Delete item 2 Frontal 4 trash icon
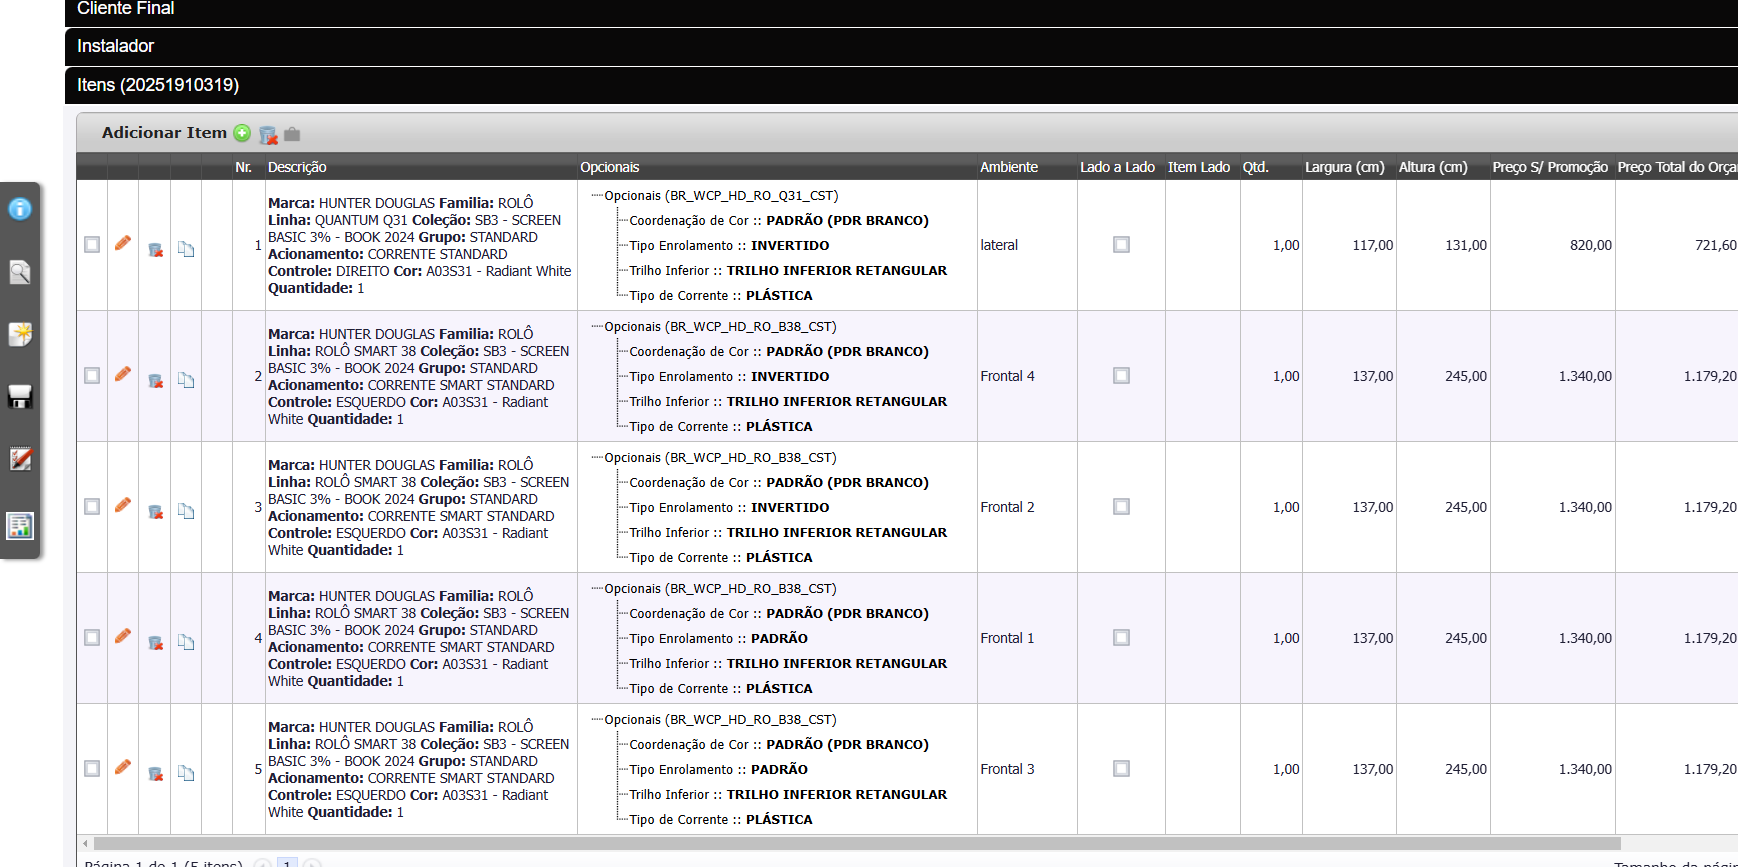Viewport: 1738px width, 867px height. click(155, 380)
